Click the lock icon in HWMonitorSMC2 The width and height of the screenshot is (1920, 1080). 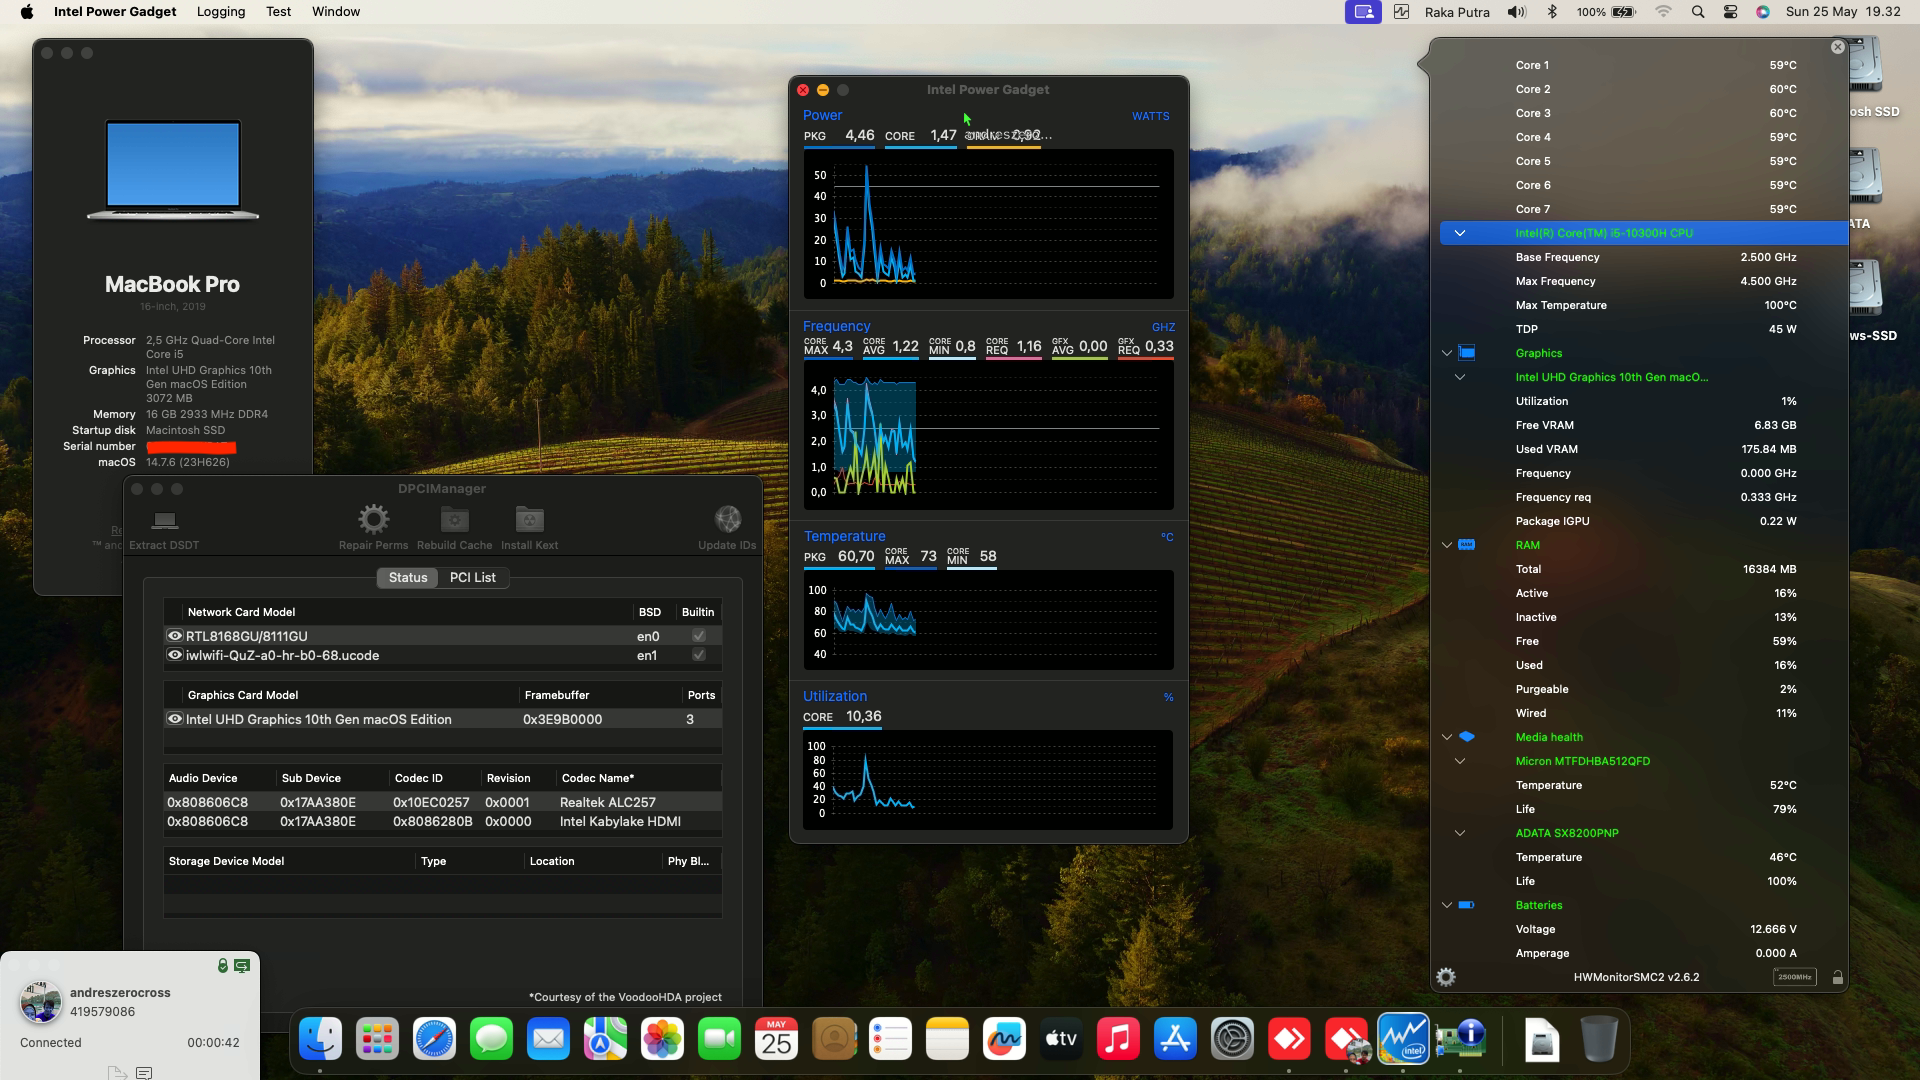[x=1838, y=978]
